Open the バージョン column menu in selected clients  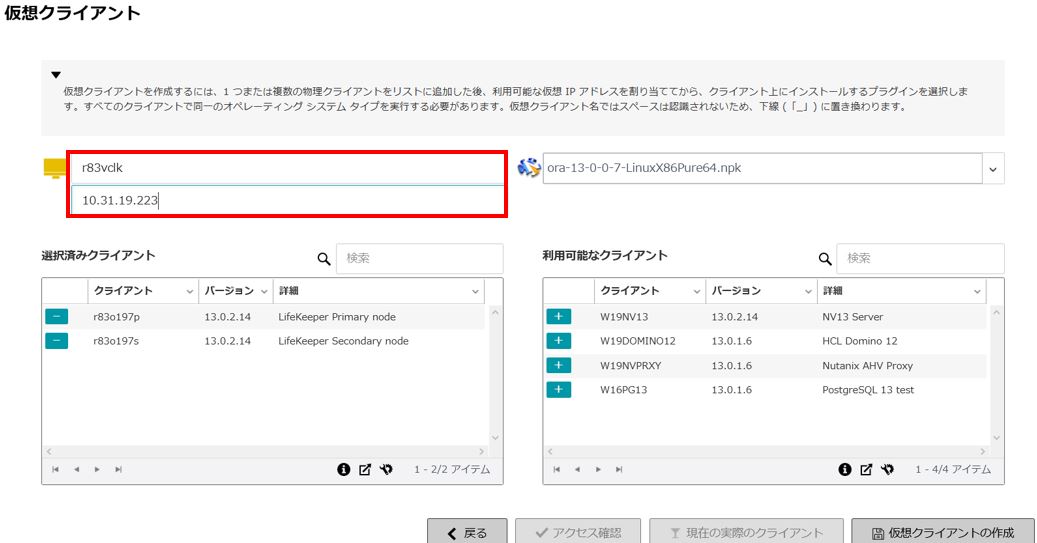pos(264,291)
